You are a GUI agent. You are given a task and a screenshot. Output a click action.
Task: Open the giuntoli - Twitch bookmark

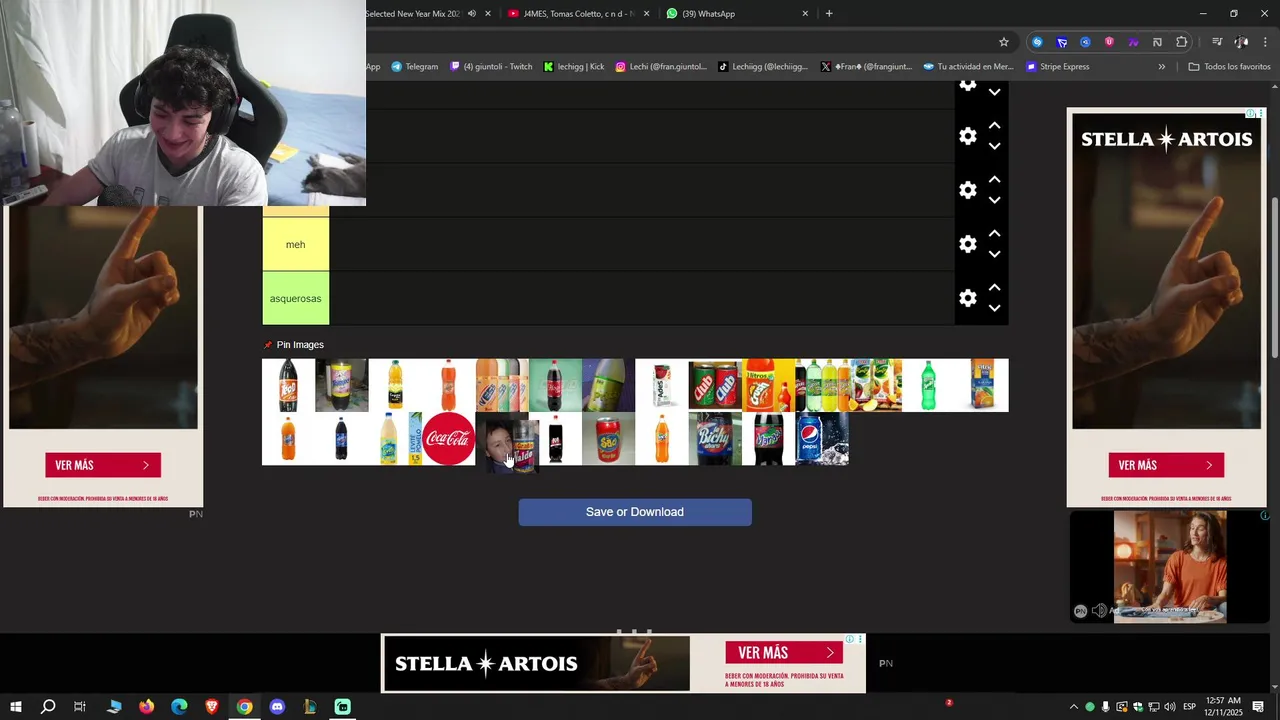491,67
